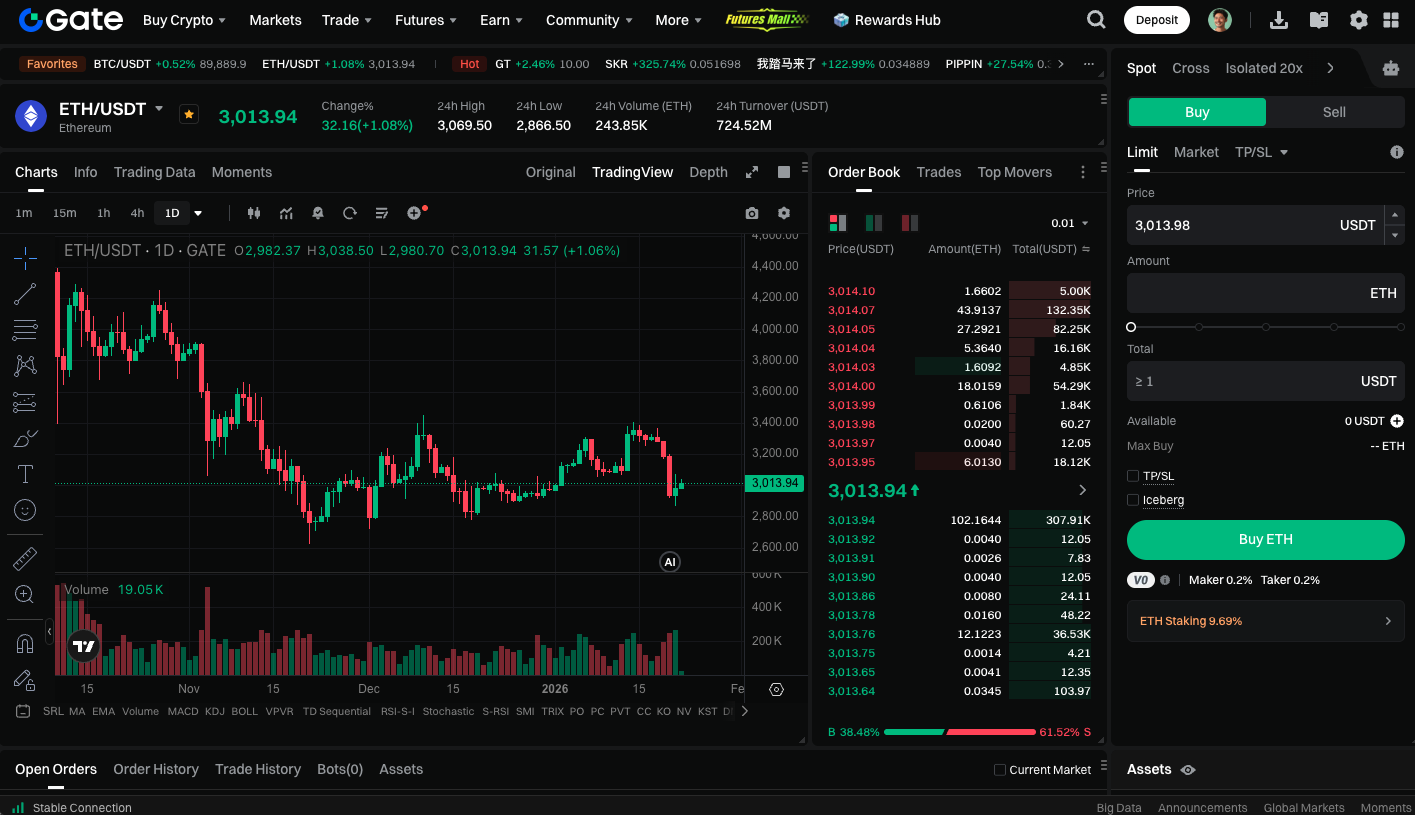The height and width of the screenshot is (815, 1415).
Task: Open the Order History tab
Action: point(156,769)
